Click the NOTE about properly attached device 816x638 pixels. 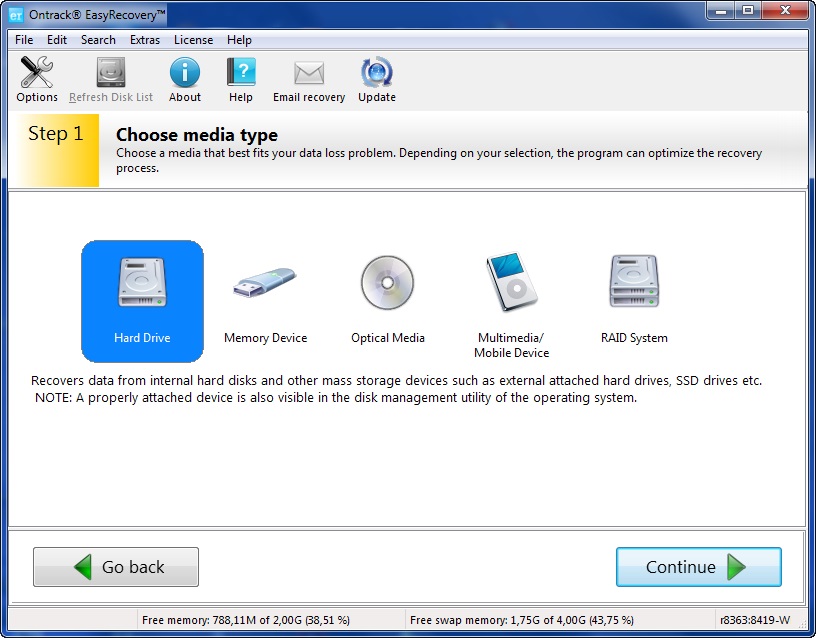336,398
